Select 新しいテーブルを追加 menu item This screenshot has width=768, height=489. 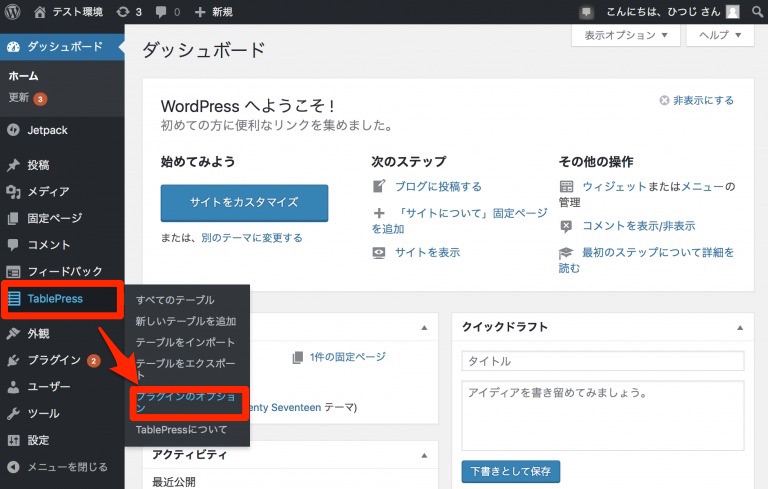point(186,321)
